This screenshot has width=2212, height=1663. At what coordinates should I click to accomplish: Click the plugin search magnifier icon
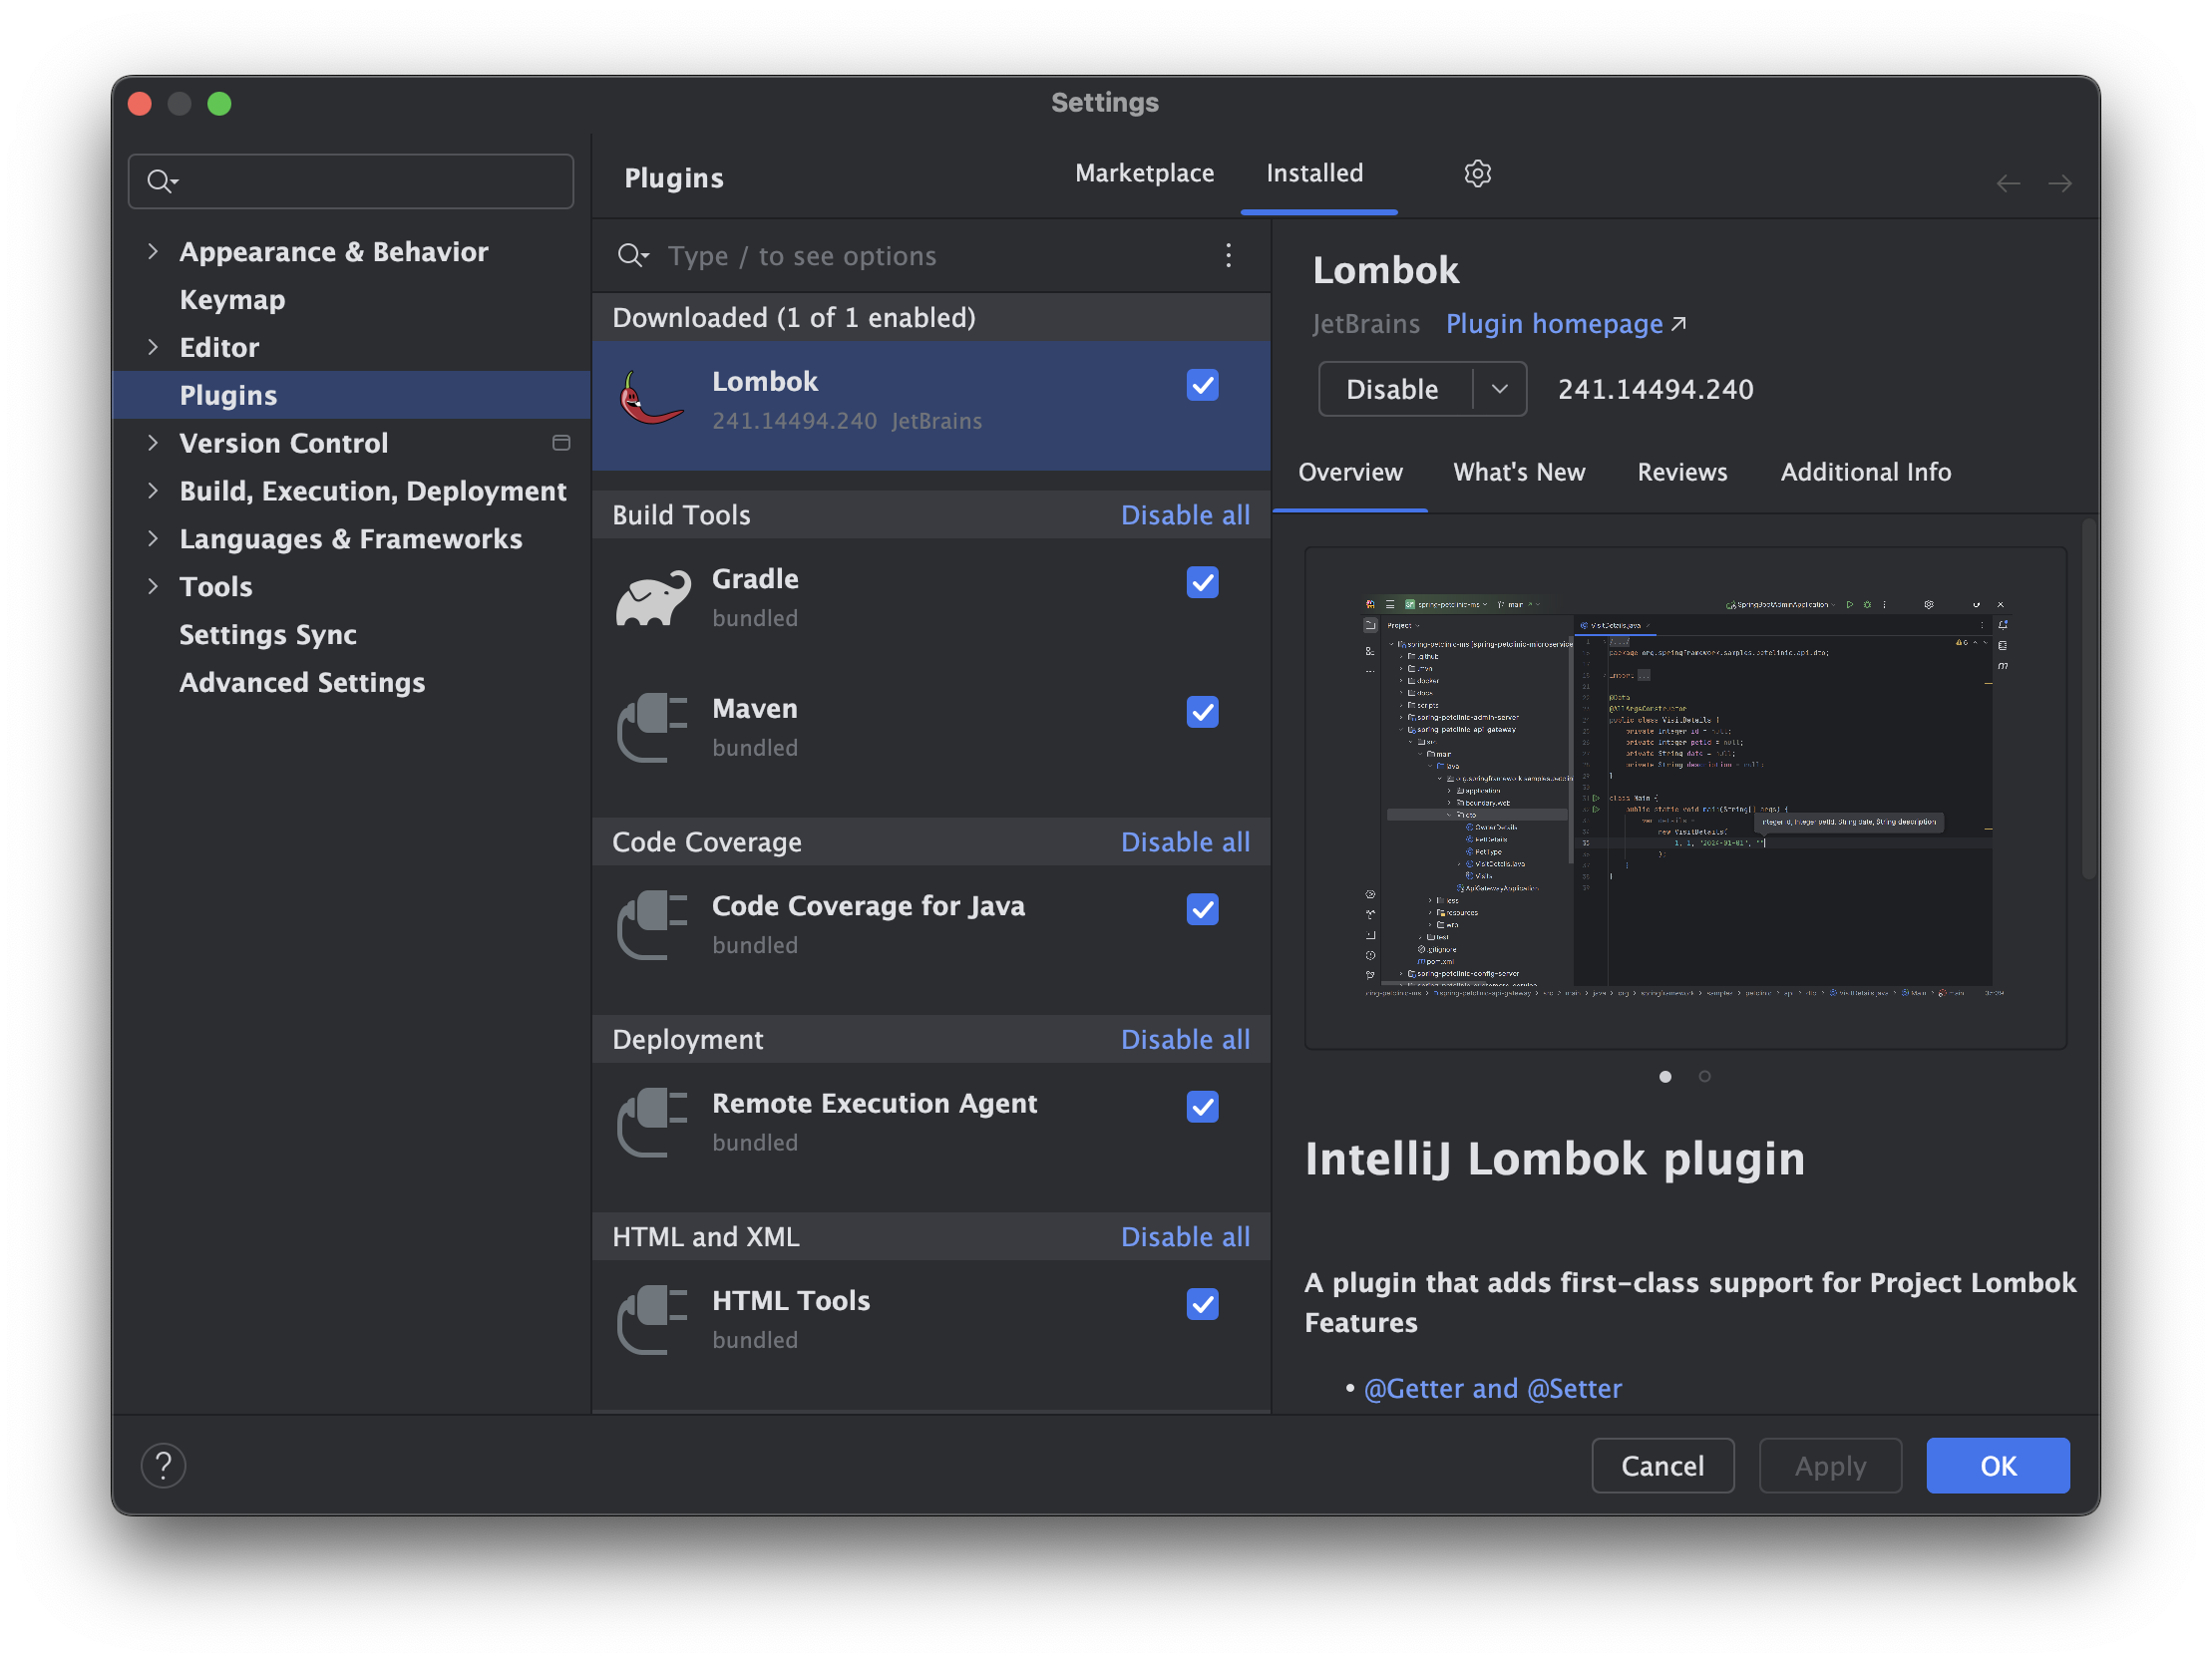(632, 256)
